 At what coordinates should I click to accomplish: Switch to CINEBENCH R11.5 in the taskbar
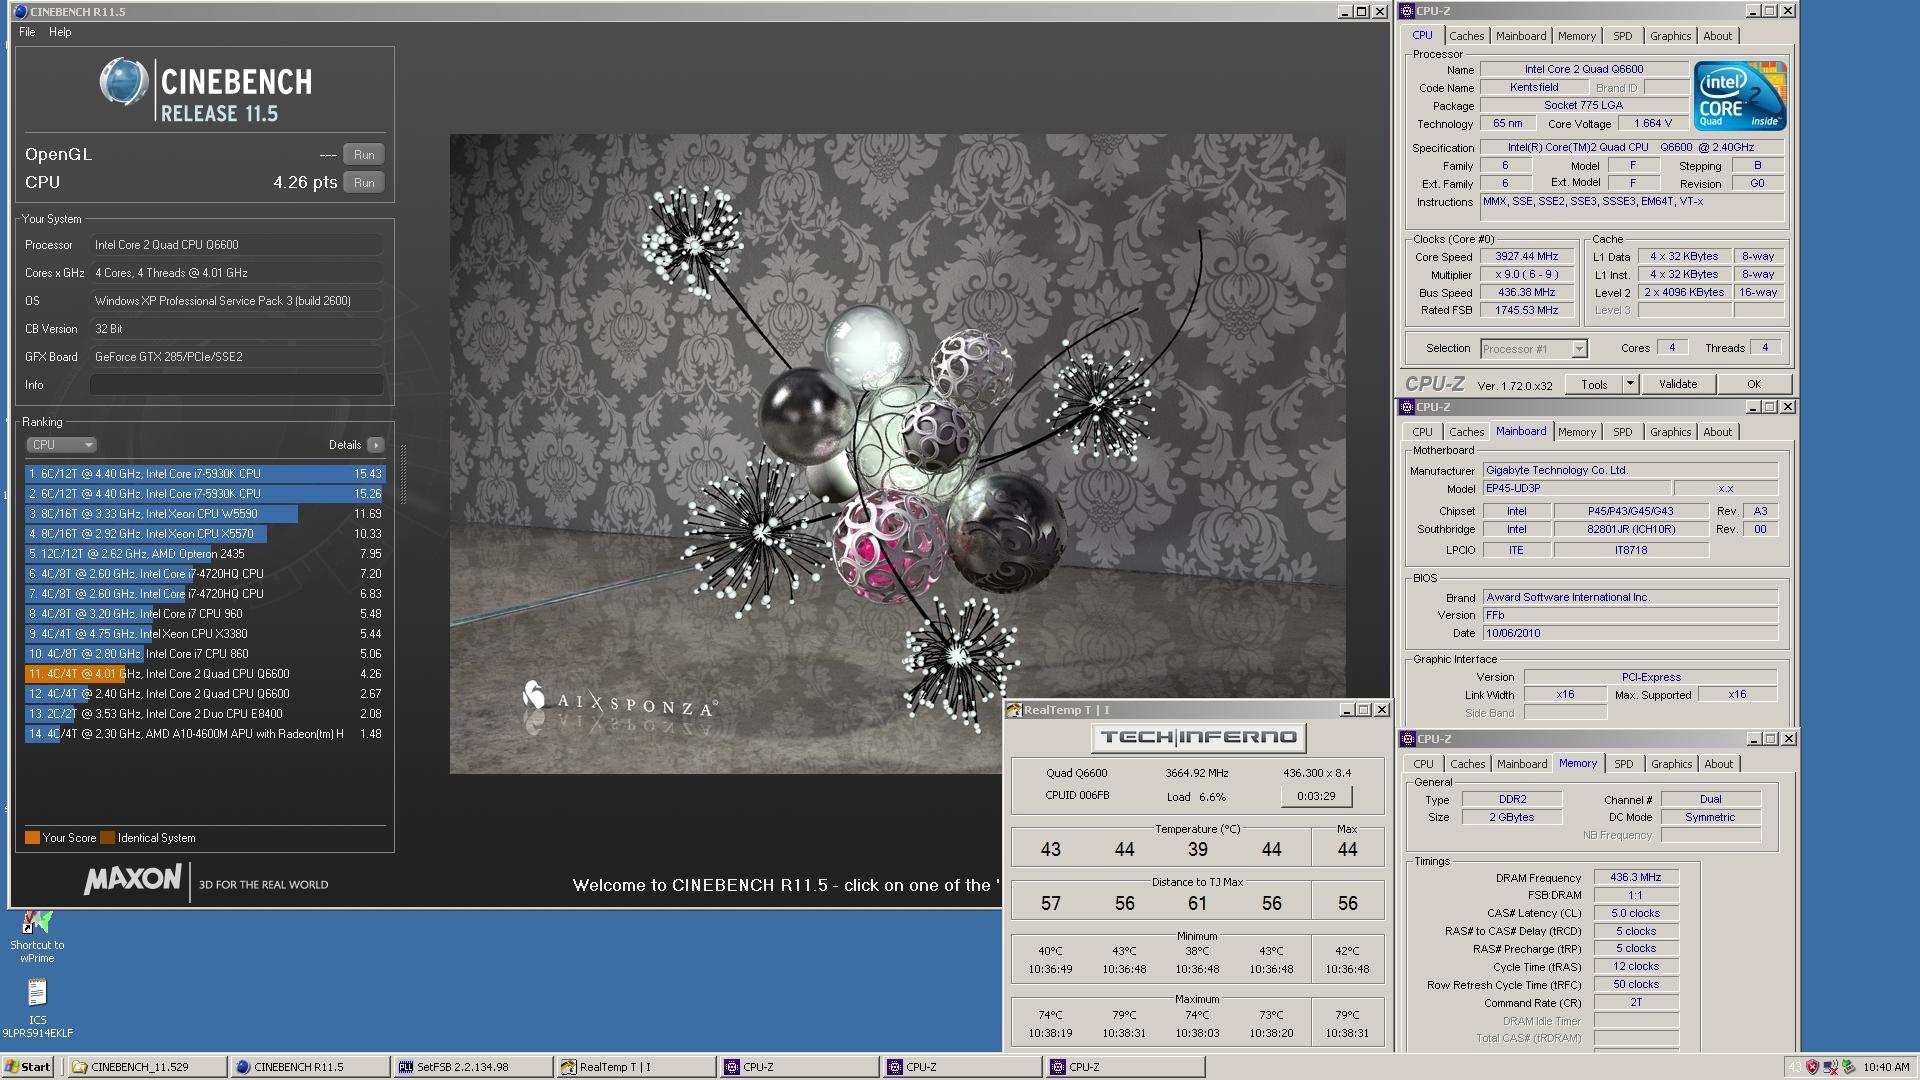309,1067
